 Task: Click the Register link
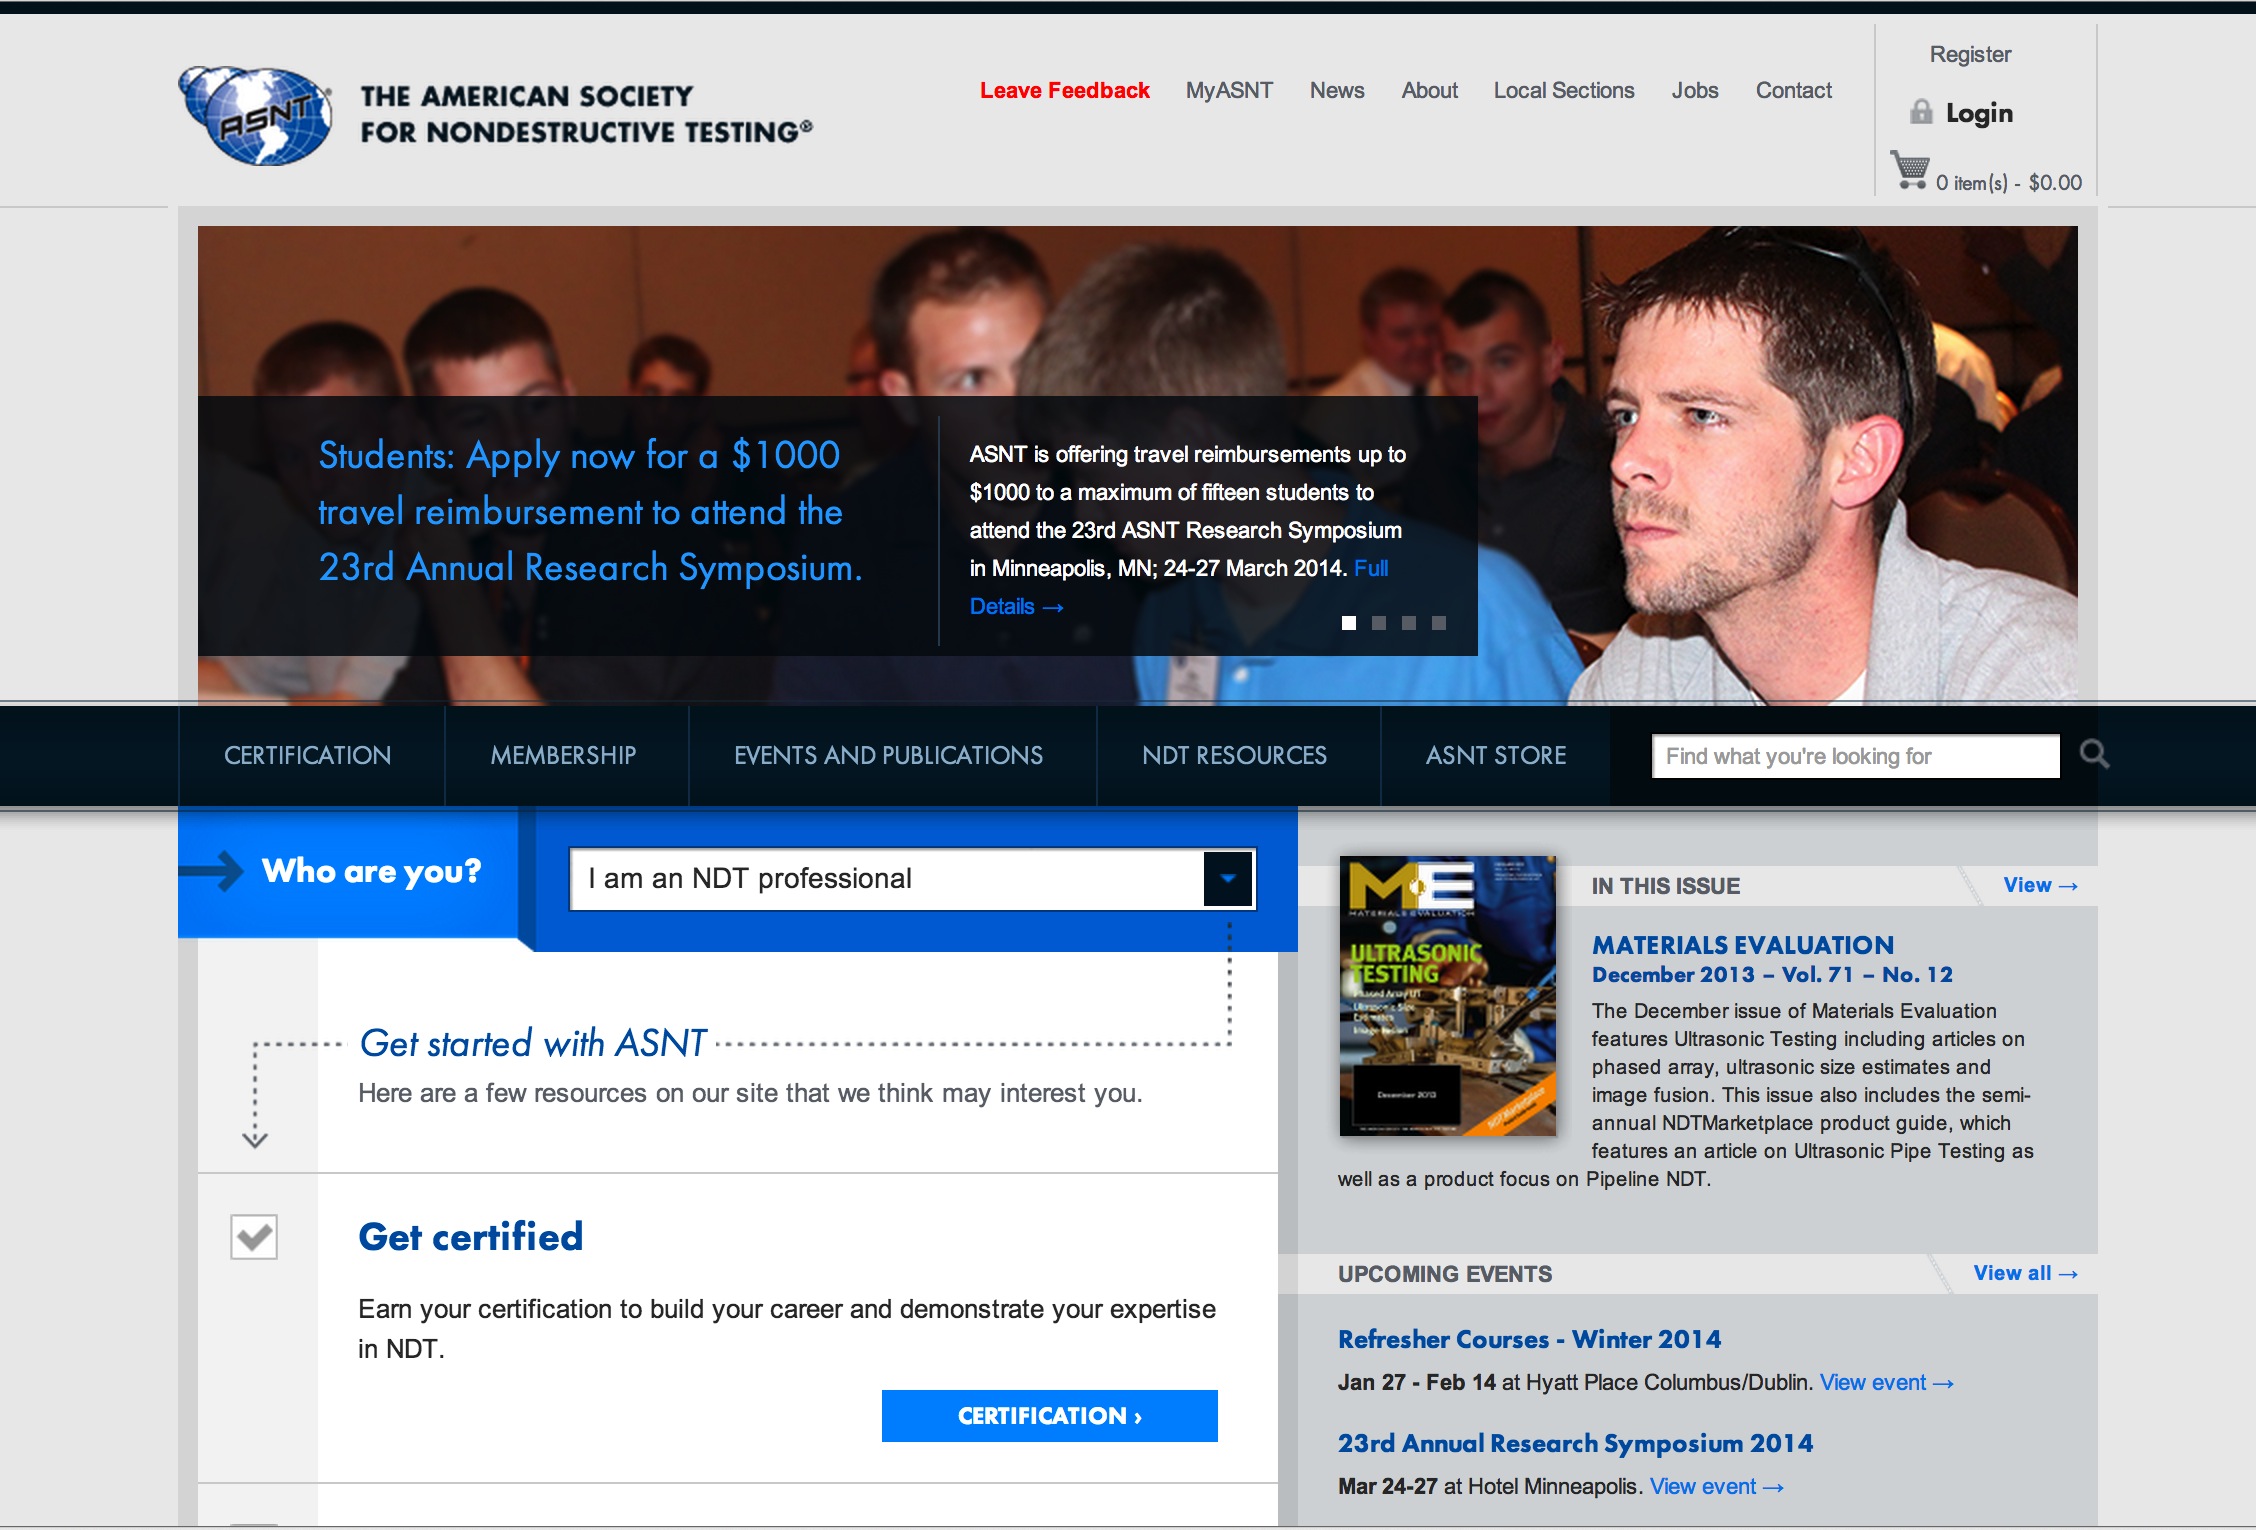click(1970, 54)
